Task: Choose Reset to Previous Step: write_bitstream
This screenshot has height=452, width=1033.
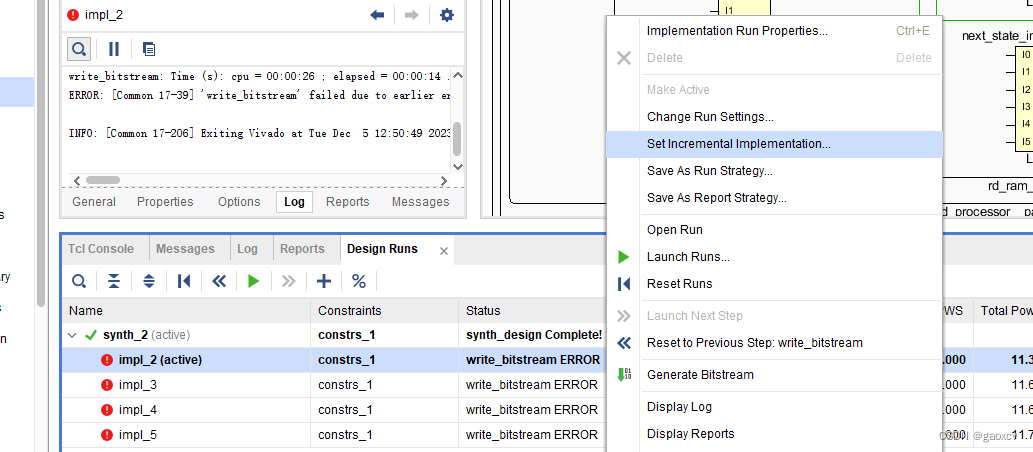Action: click(x=774, y=343)
